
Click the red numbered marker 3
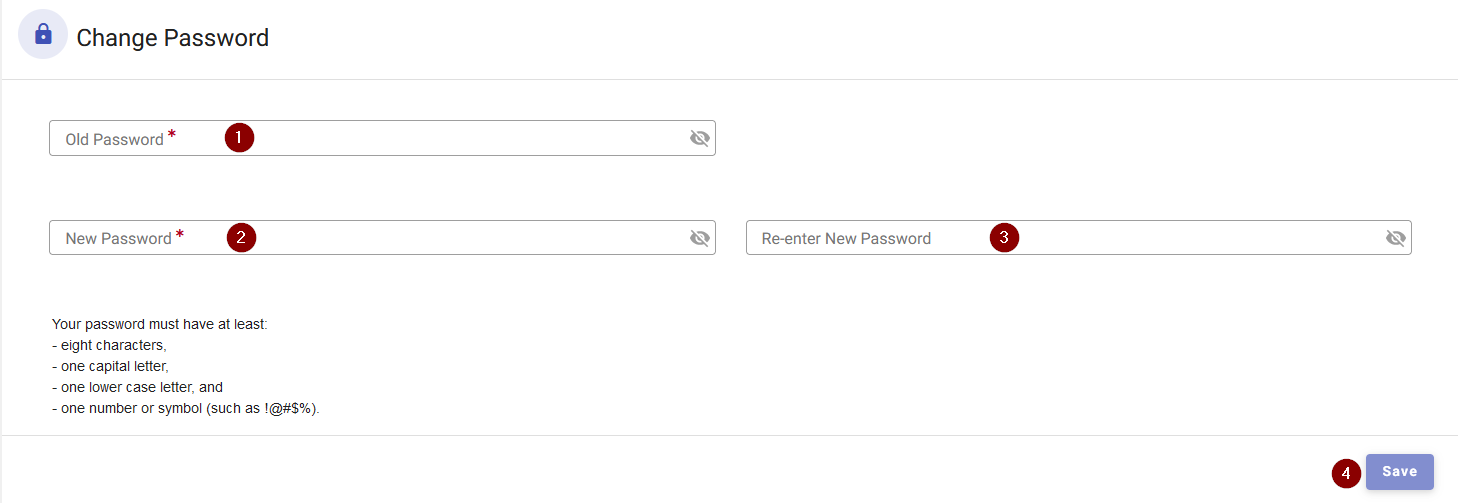coord(1004,238)
